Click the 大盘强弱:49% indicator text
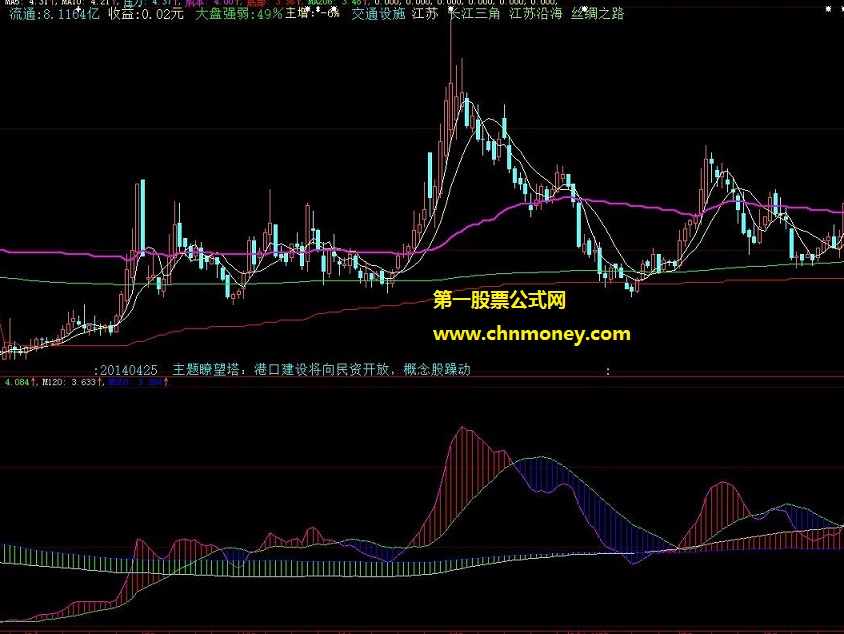The width and height of the screenshot is (844, 634). tap(238, 14)
